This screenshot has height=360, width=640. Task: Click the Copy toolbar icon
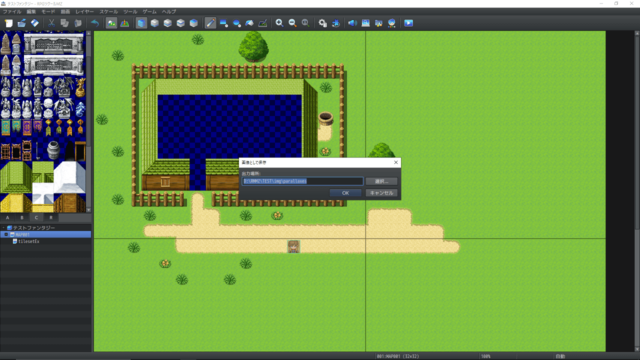64,23
